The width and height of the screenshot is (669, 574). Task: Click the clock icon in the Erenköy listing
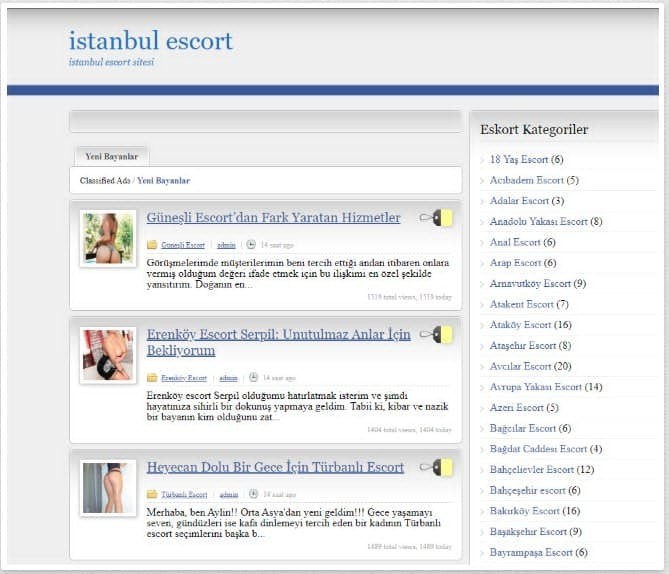point(253,377)
